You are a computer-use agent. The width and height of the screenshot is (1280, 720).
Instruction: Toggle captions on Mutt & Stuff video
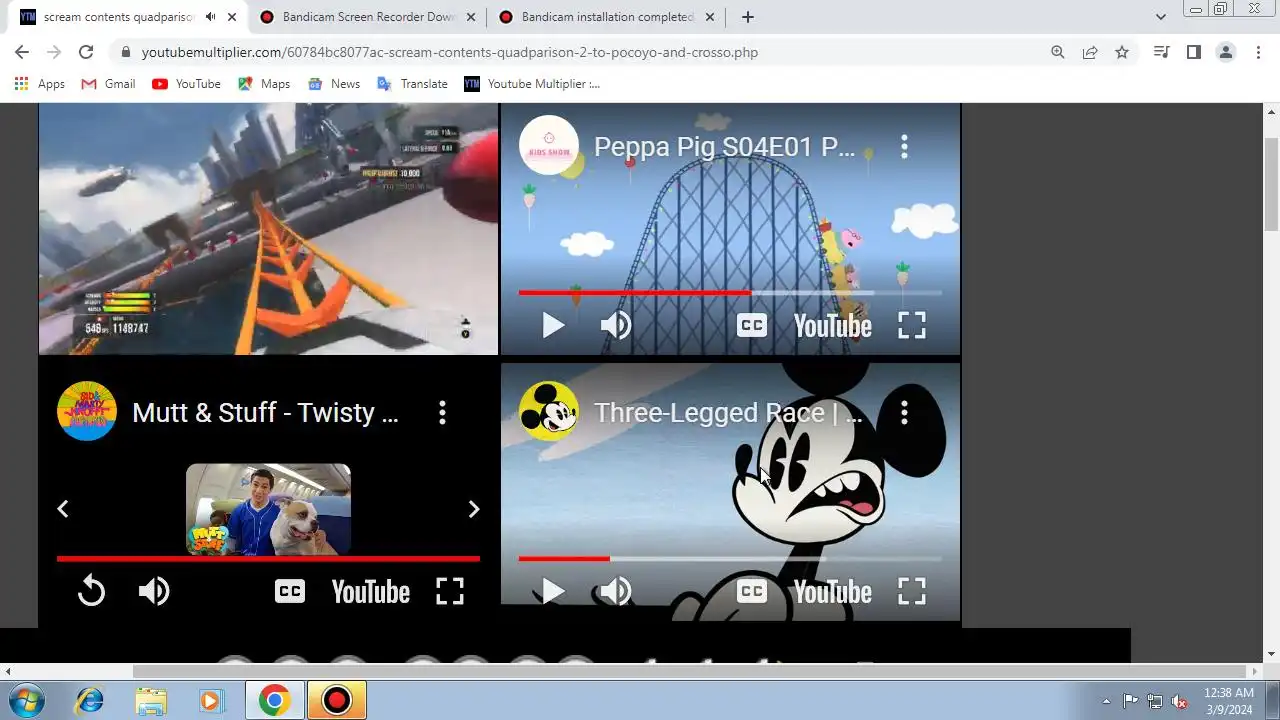tap(290, 592)
